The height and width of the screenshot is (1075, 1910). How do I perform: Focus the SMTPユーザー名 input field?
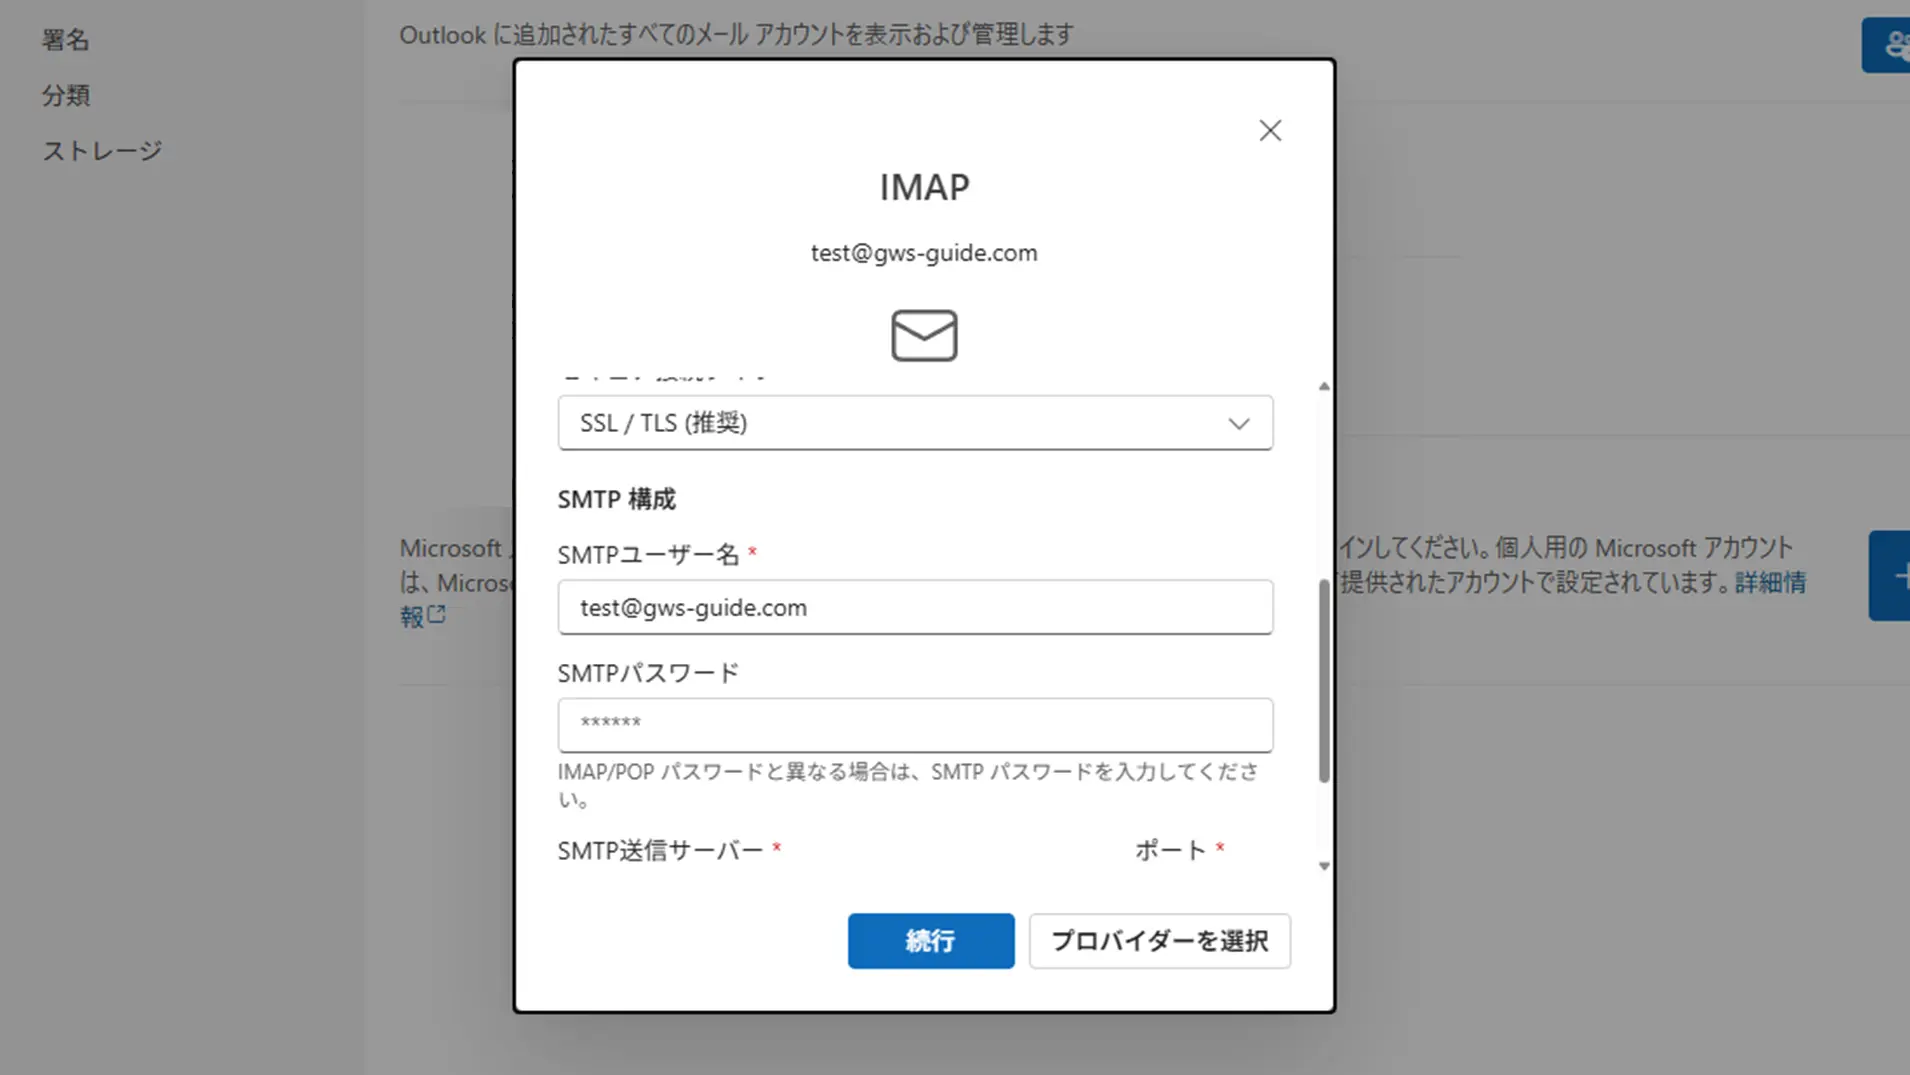tap(914, 607)
